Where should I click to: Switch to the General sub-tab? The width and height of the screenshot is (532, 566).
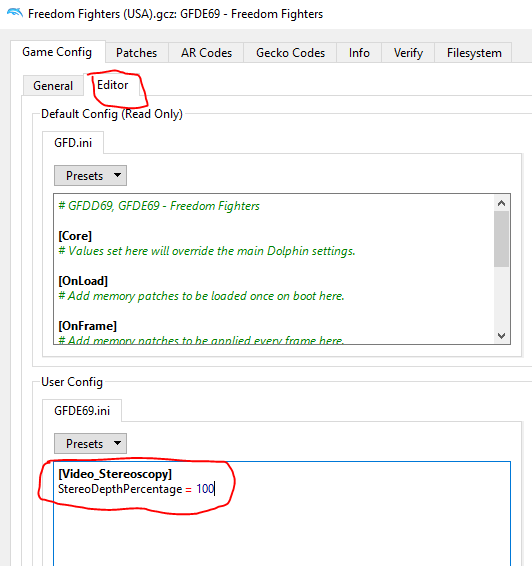53,86
